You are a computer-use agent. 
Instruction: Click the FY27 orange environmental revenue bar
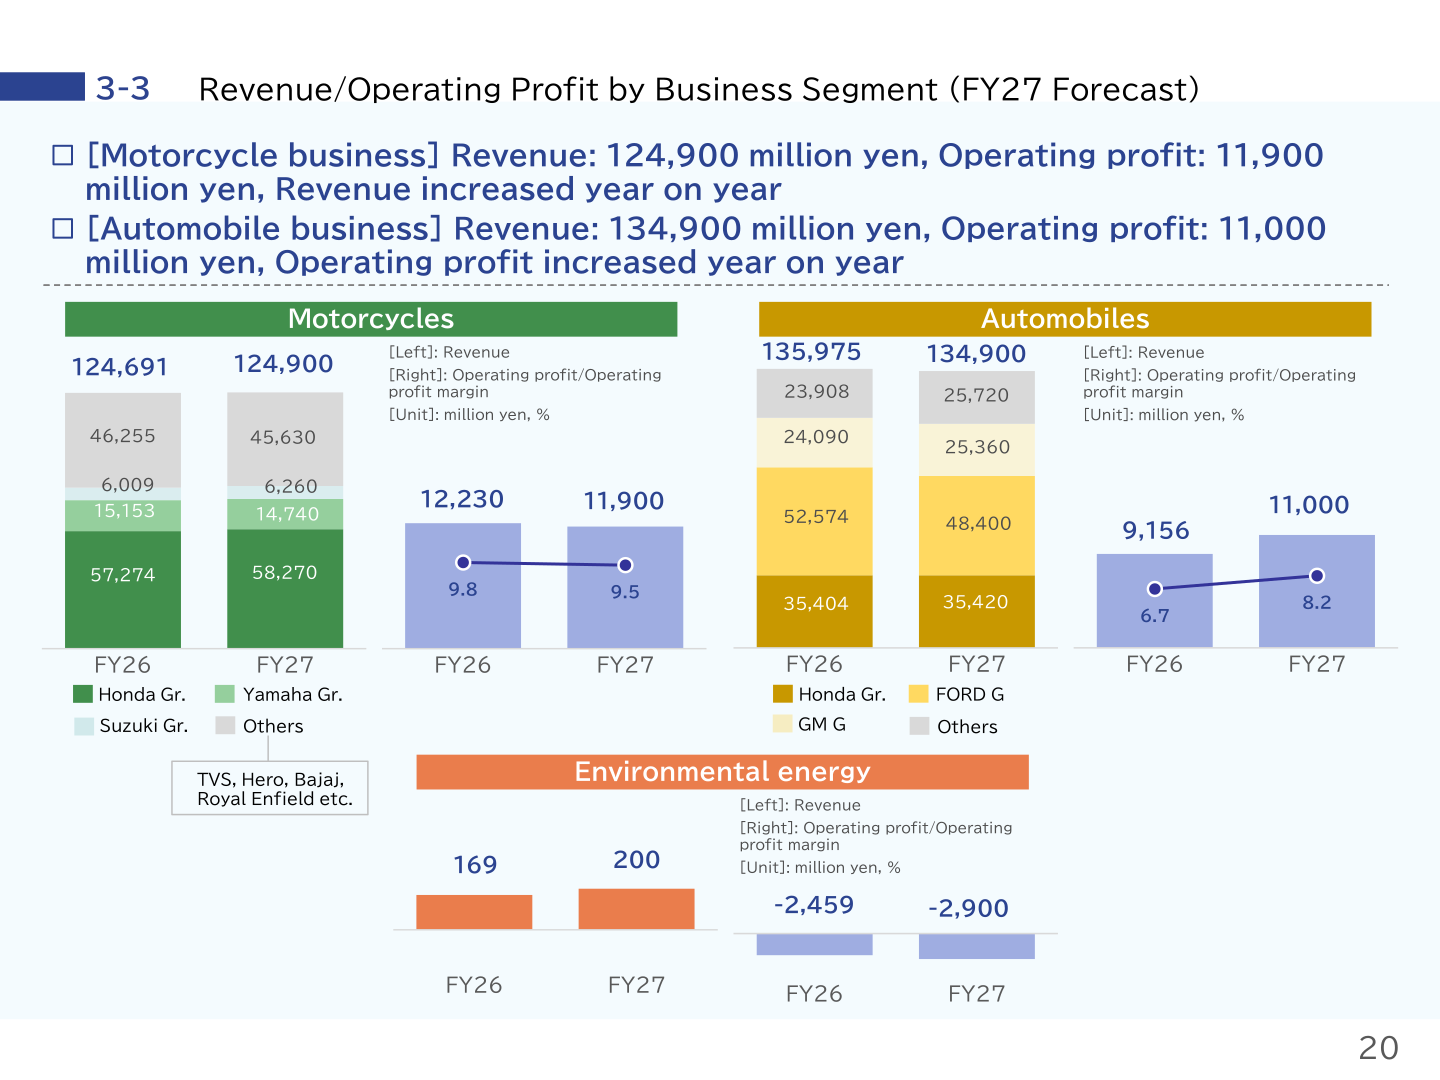(x=637, y=909)
